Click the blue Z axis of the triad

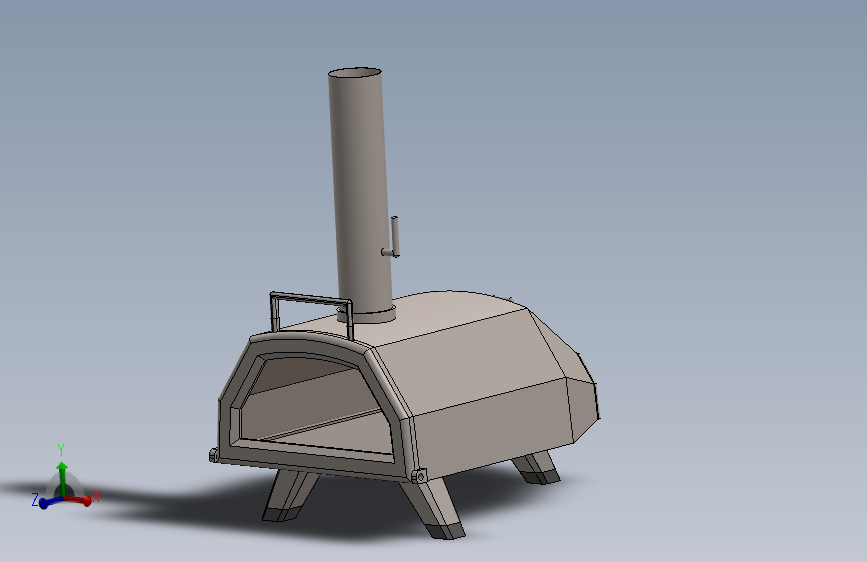(x=50, y=502)
